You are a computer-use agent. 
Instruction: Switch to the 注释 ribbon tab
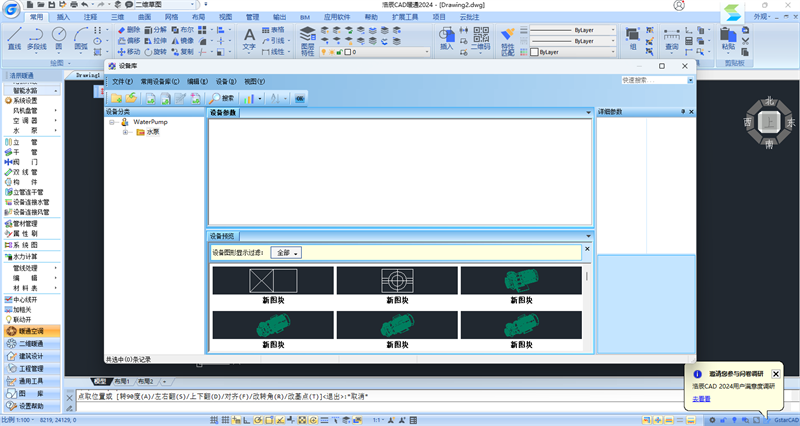[91, 17]
